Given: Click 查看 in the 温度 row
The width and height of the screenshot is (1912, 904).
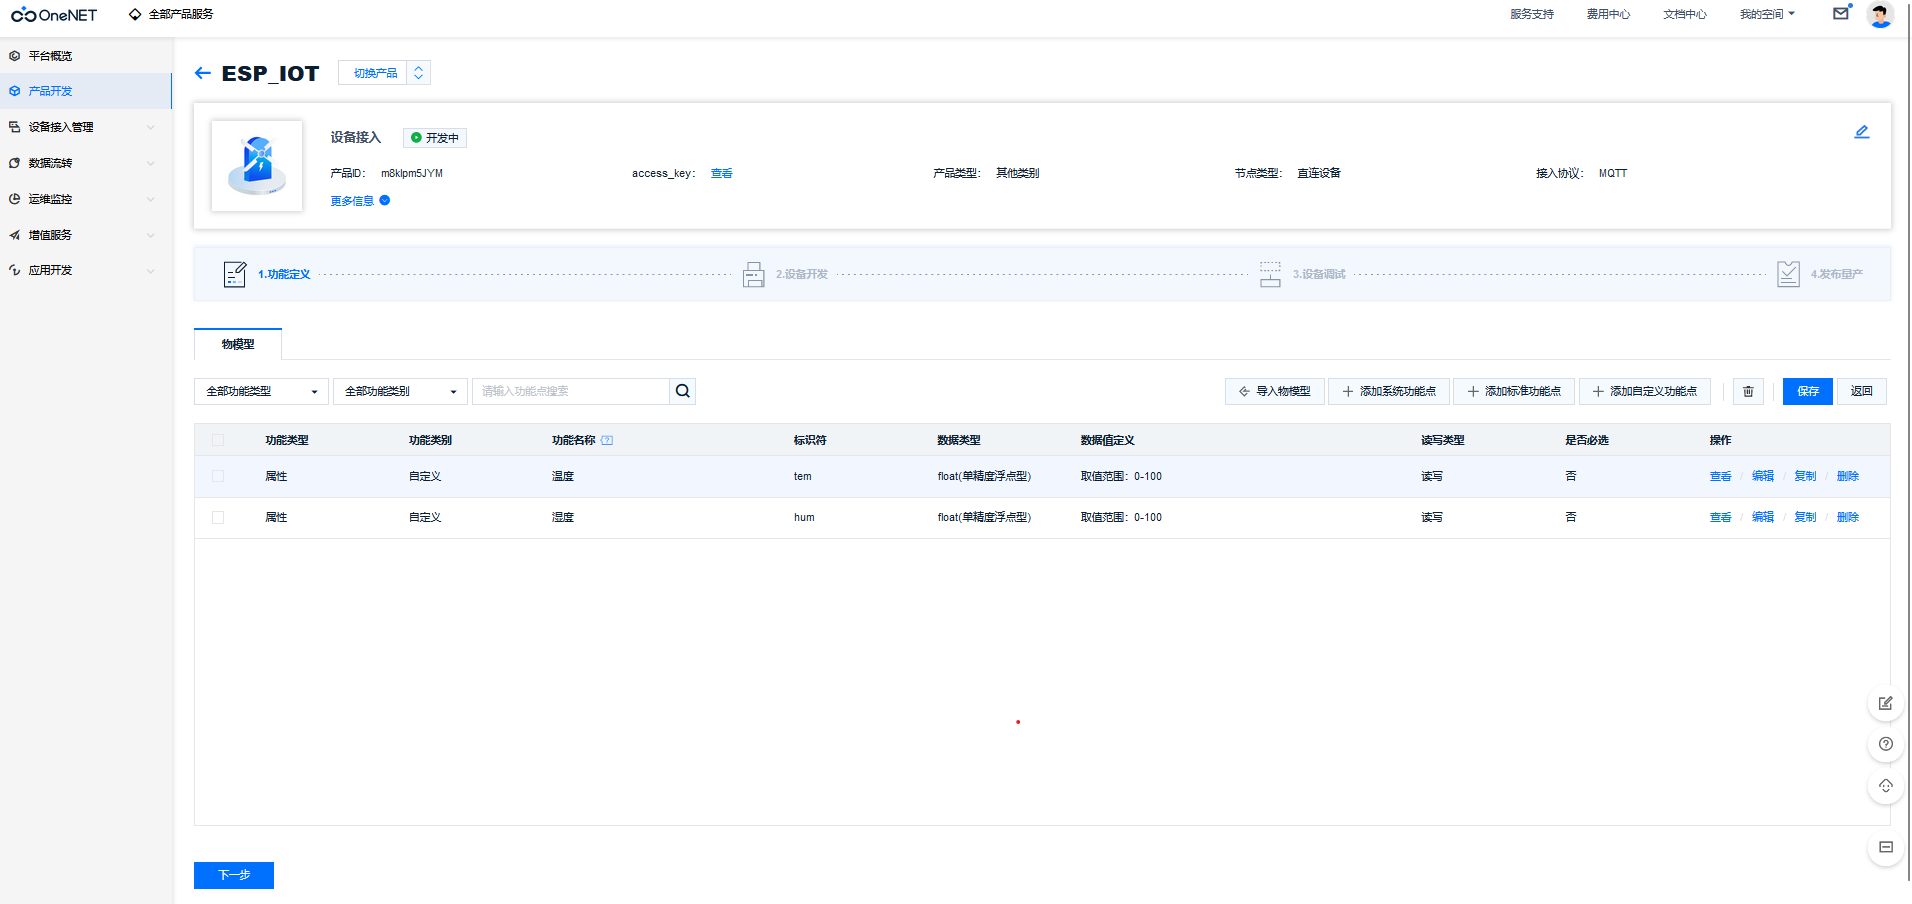Looking at the screenshot, I should coord(1720,476).
